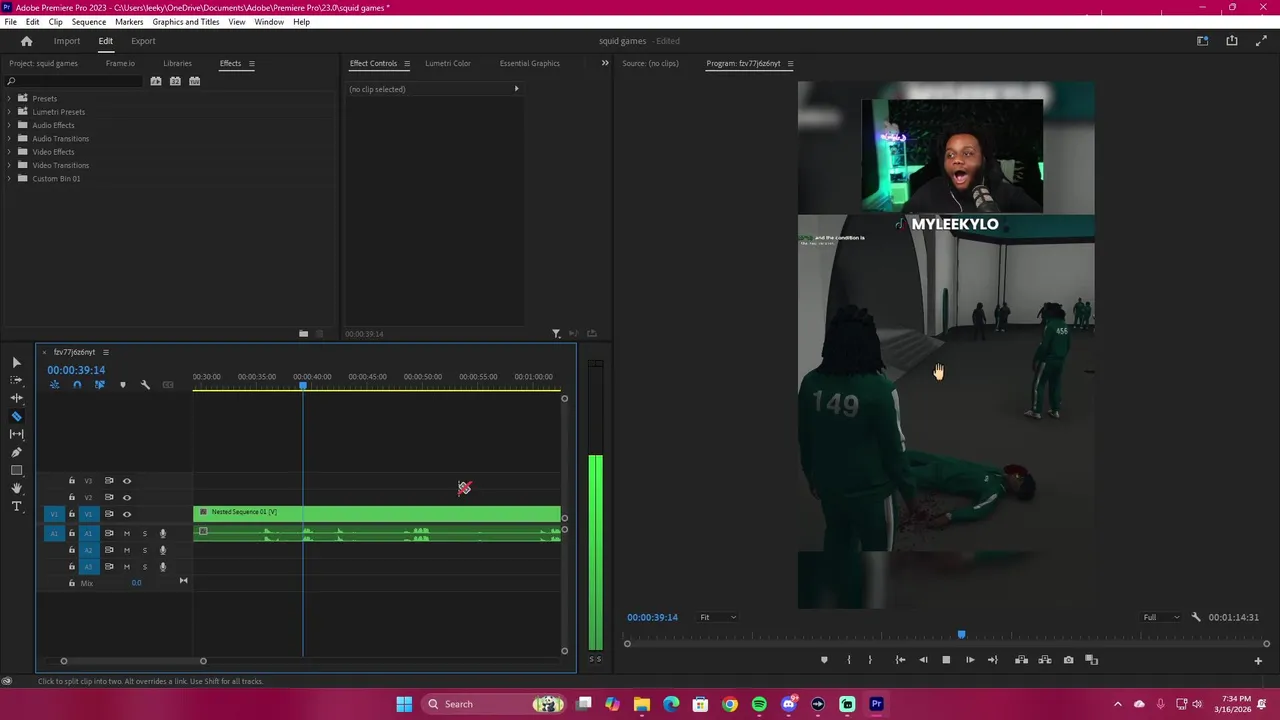Select the Pen tool
This screenshot has width=1280, height=720.
(16, 452)
